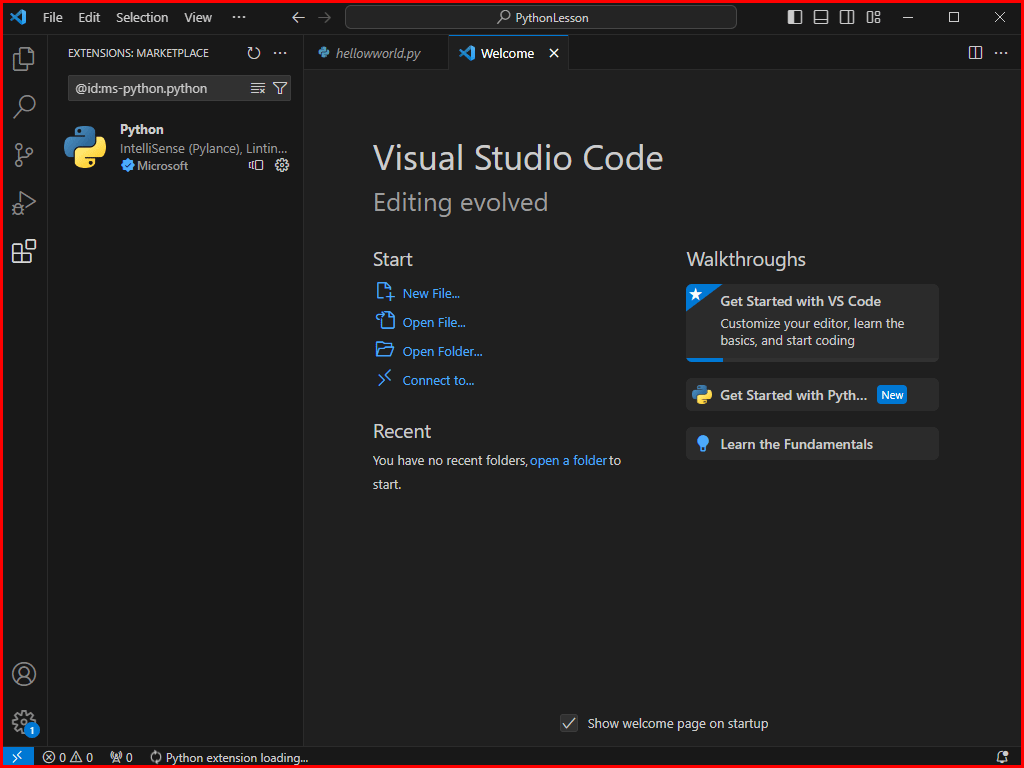Open the Customize Layout control
1024x768 pixels.
[x=874, y=18]
